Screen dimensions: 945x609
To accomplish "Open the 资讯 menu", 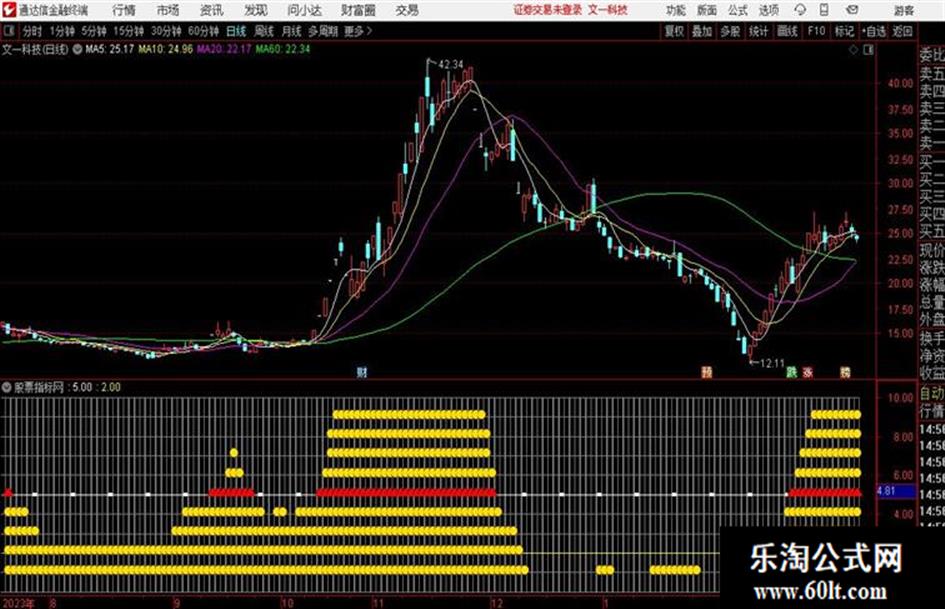I will [212, 10].
